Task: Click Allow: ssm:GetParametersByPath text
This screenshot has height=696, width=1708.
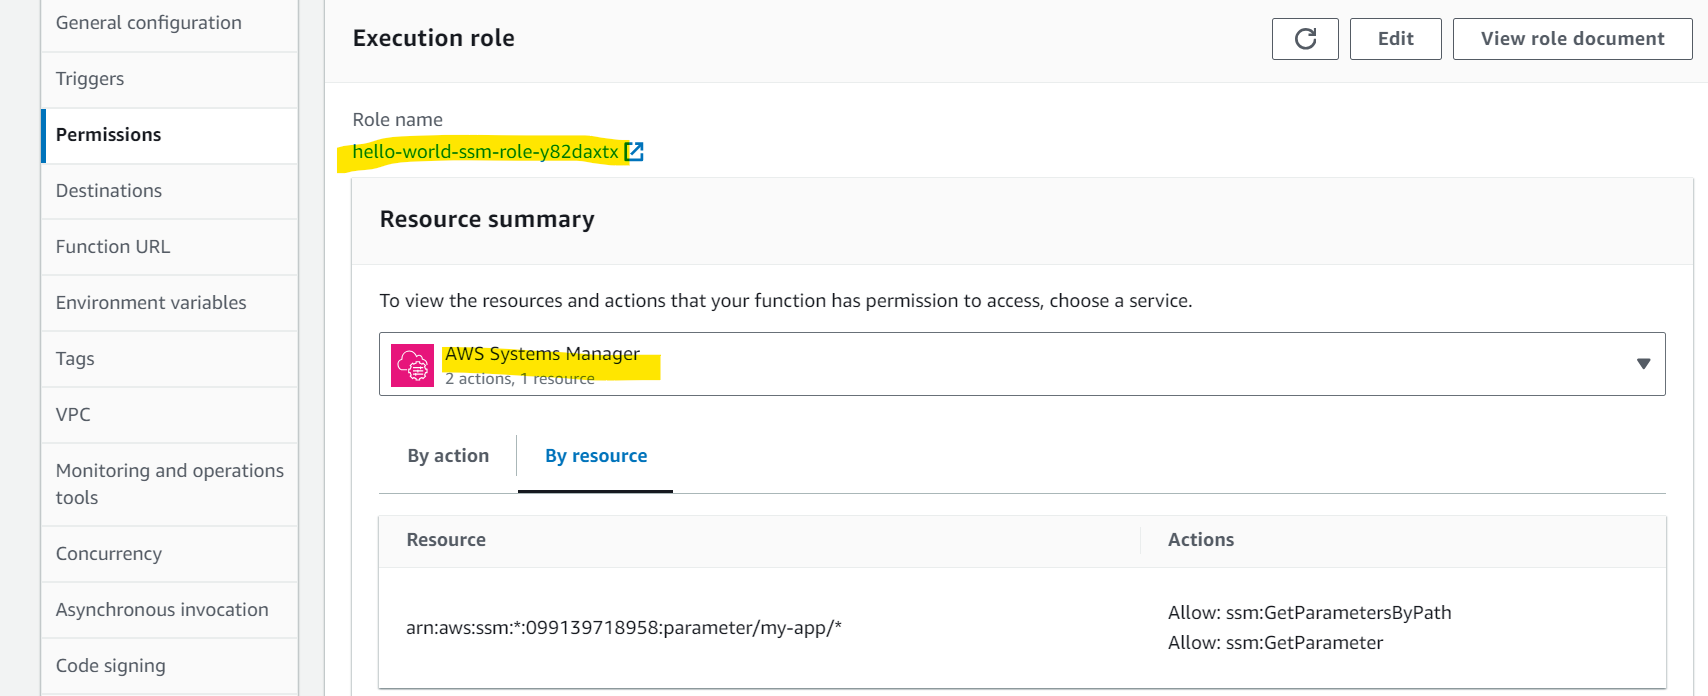Action: (x=1310, y=613)
